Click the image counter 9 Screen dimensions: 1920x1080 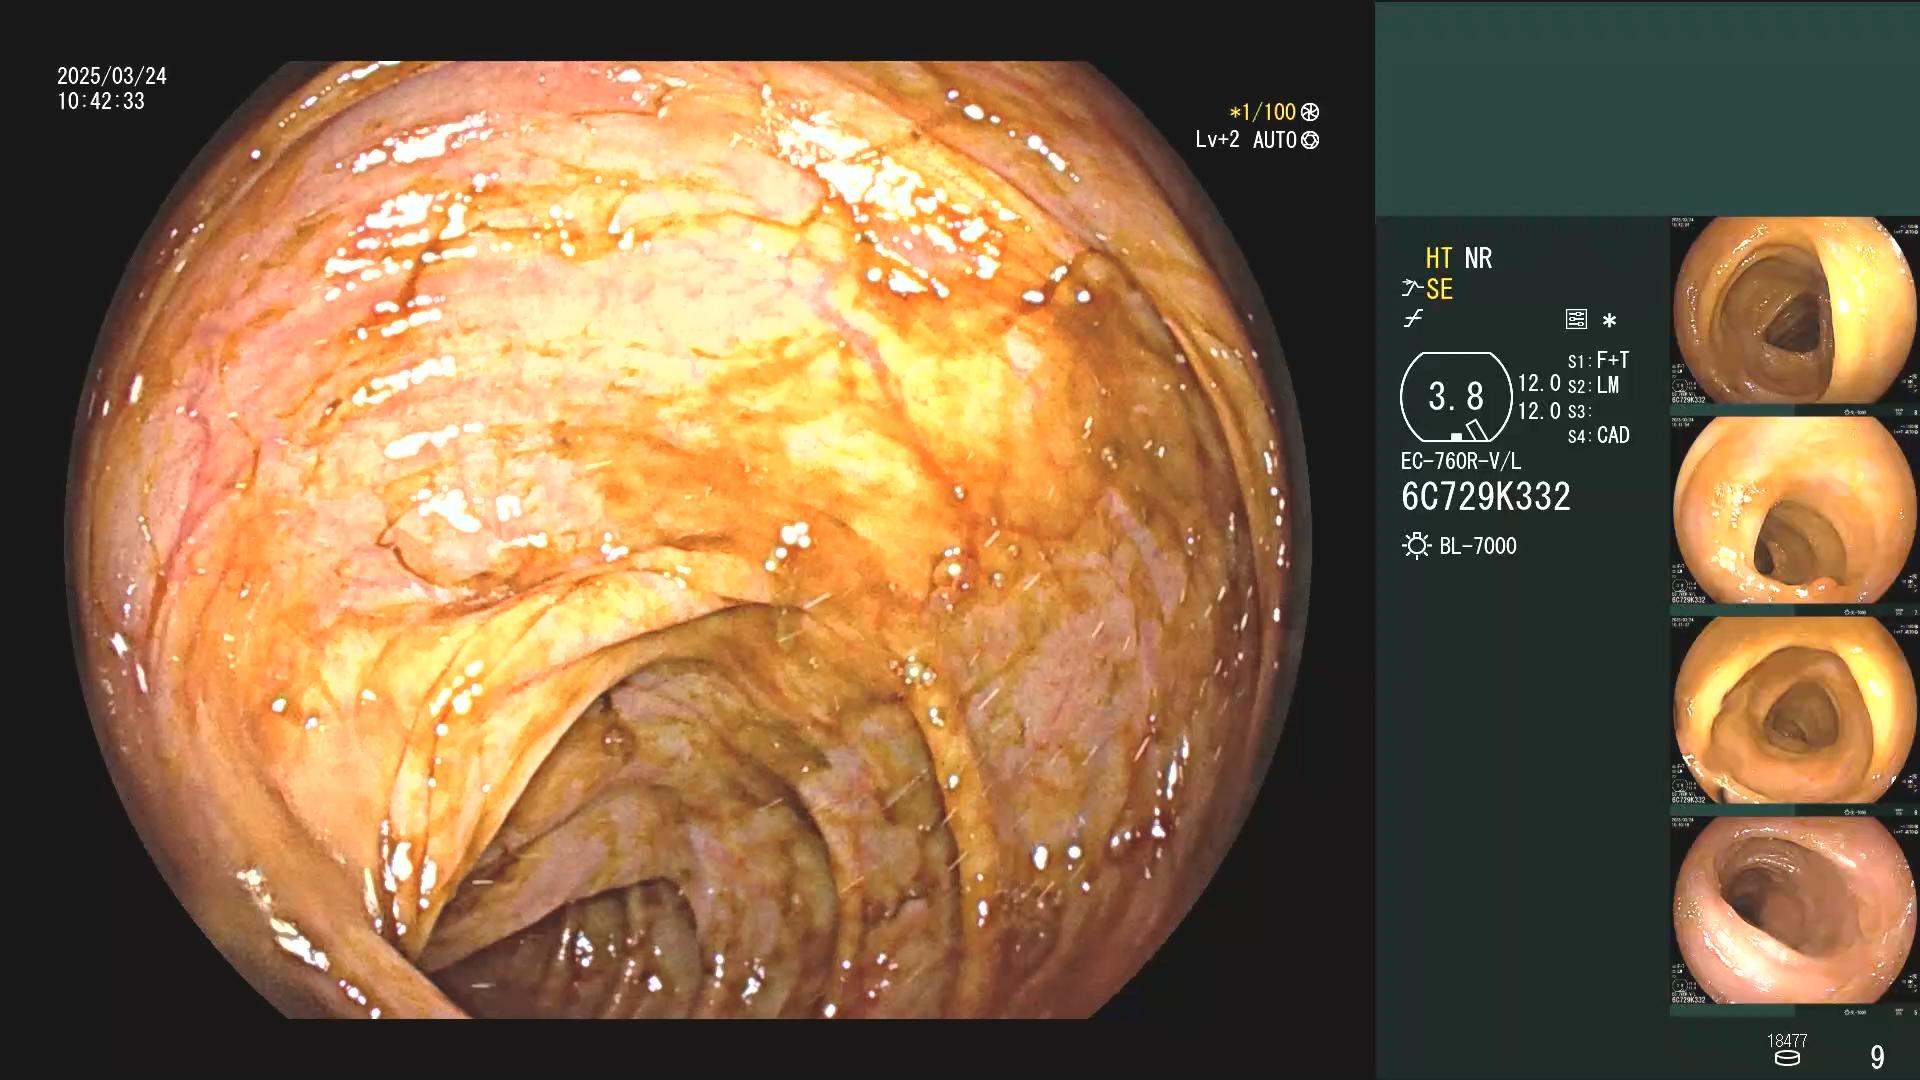click(1877, 1057)
